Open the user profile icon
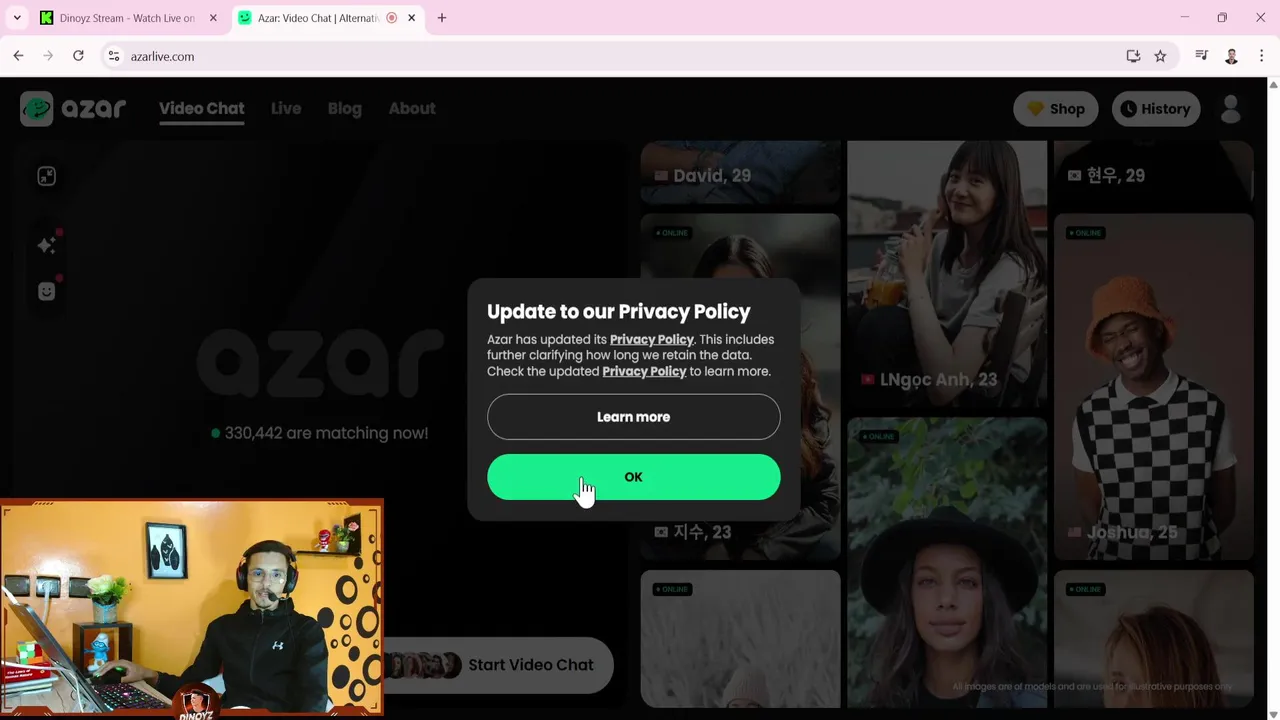 click(x=1231, y=109)
